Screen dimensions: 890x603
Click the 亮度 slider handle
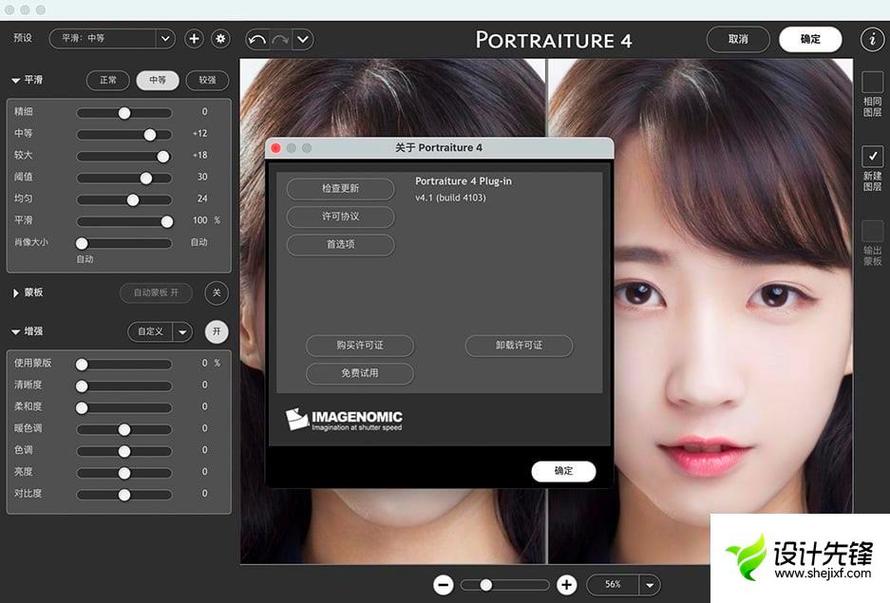pos(124,473)
